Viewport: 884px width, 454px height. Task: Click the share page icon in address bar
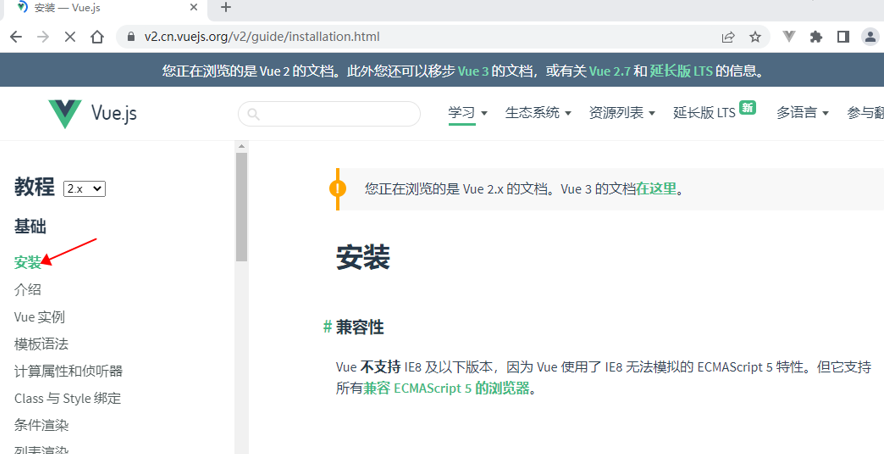tap(728, 37)
